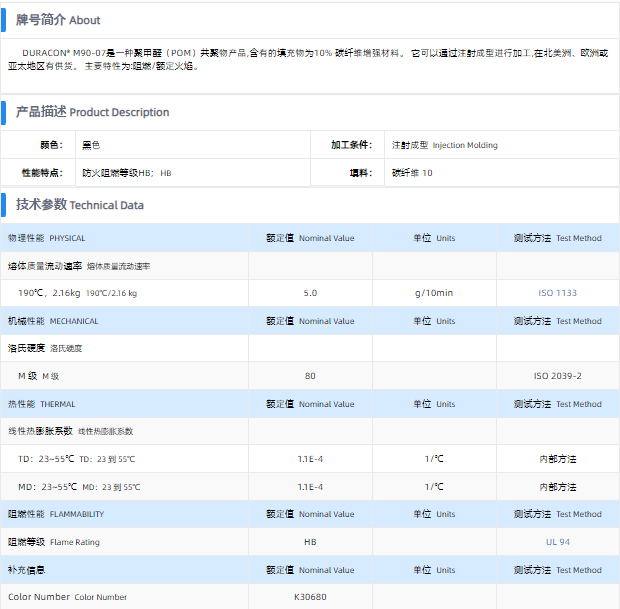Select the unit g/10min cell
620x609 pixels.
pyautogui.click(x=434, y=293)
